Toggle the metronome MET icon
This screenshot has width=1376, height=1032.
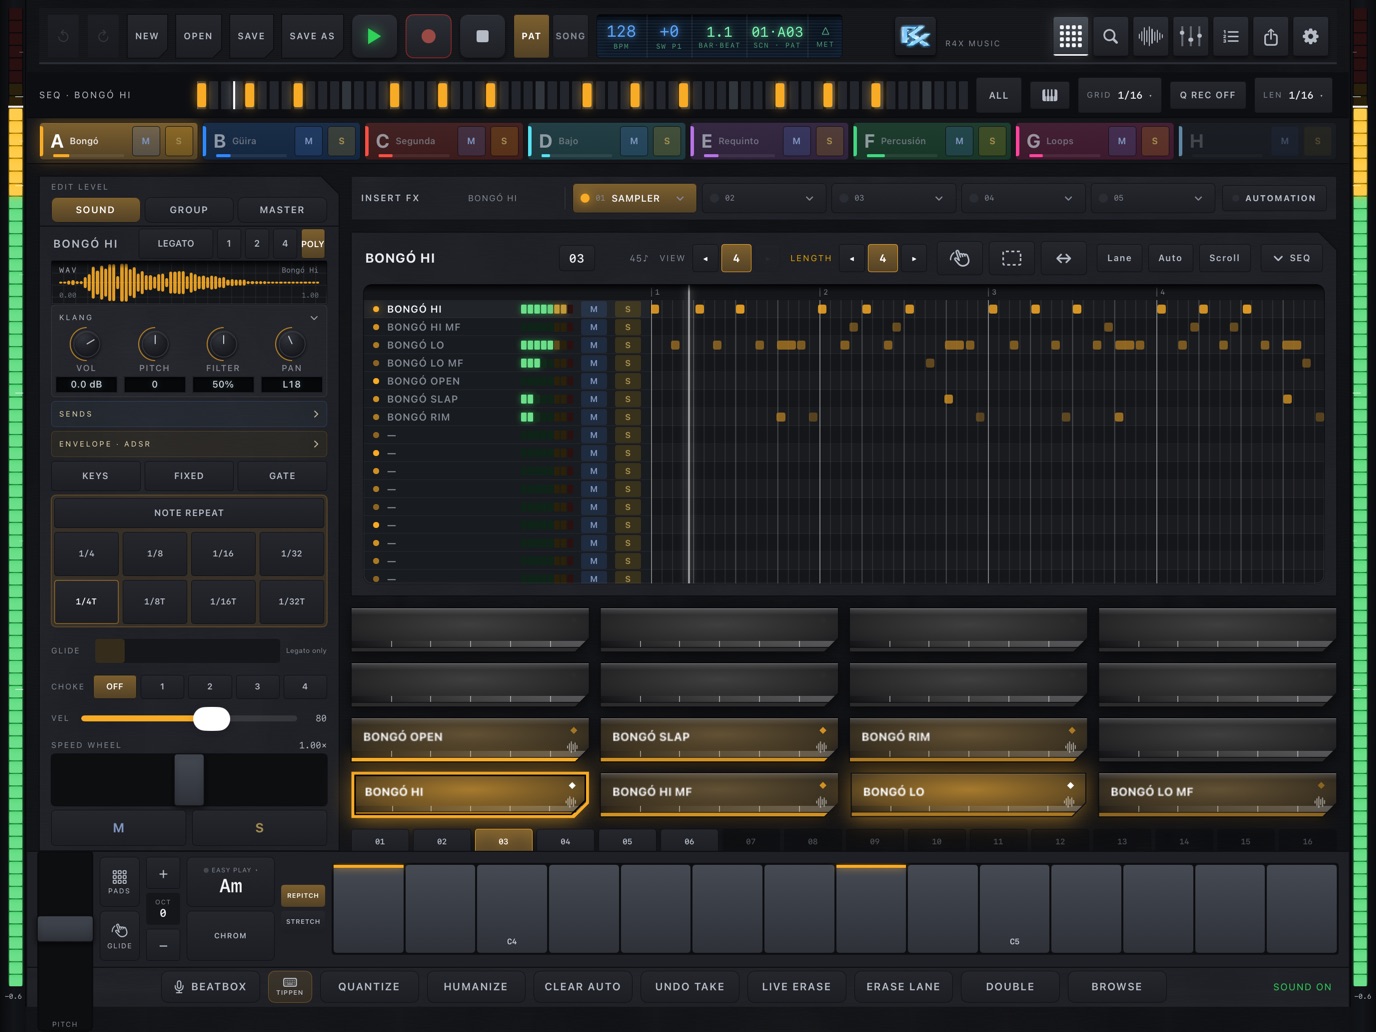point(825,36)
